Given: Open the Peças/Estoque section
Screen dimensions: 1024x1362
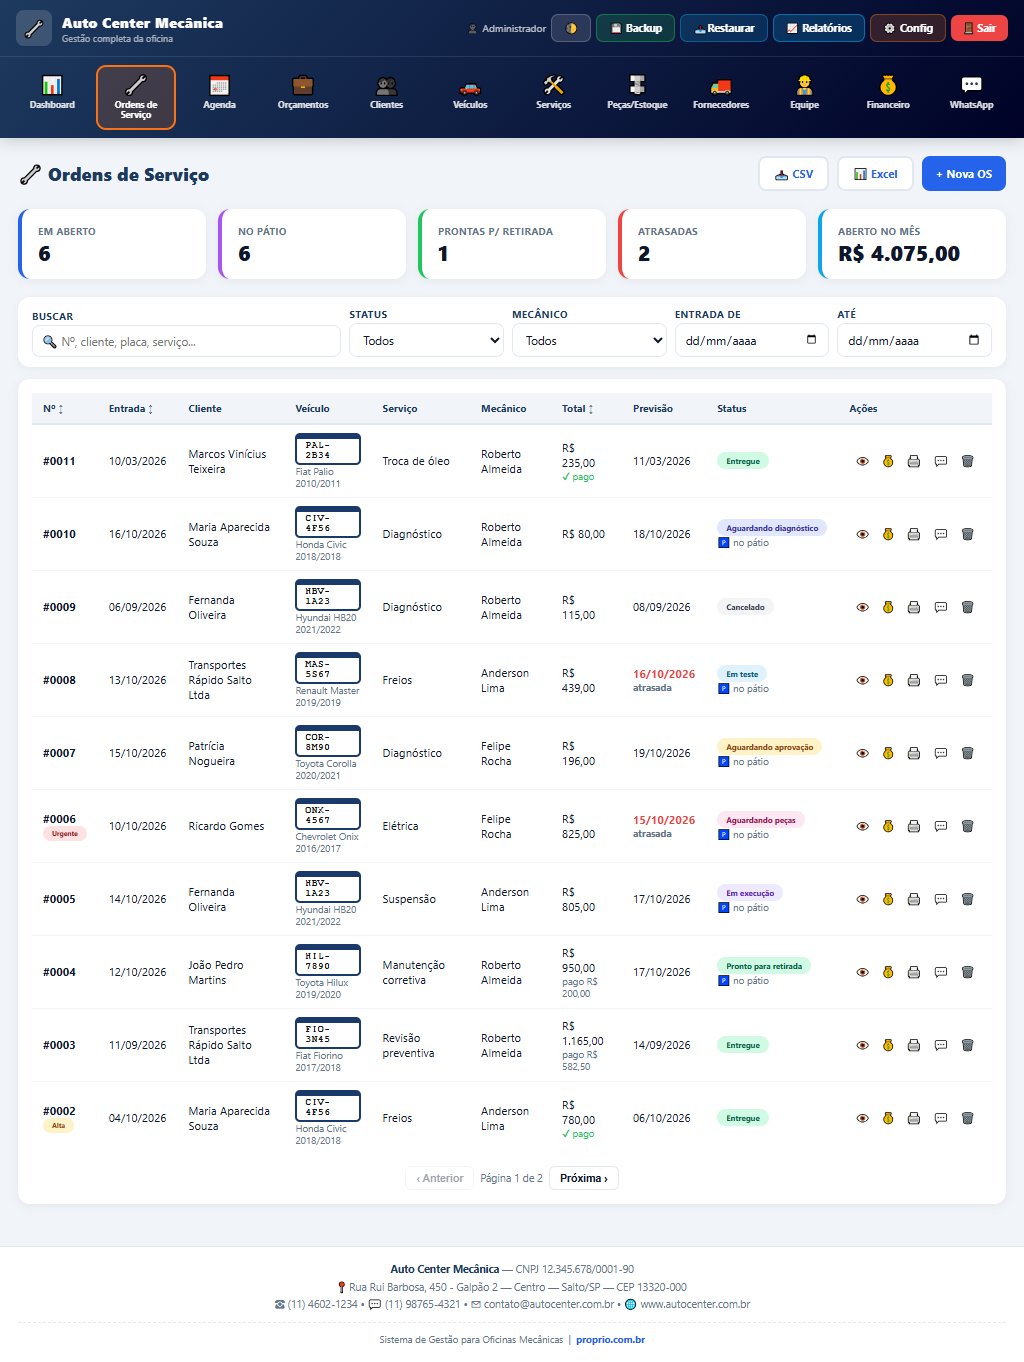Looking at the screenshot, I should [637, 93].
